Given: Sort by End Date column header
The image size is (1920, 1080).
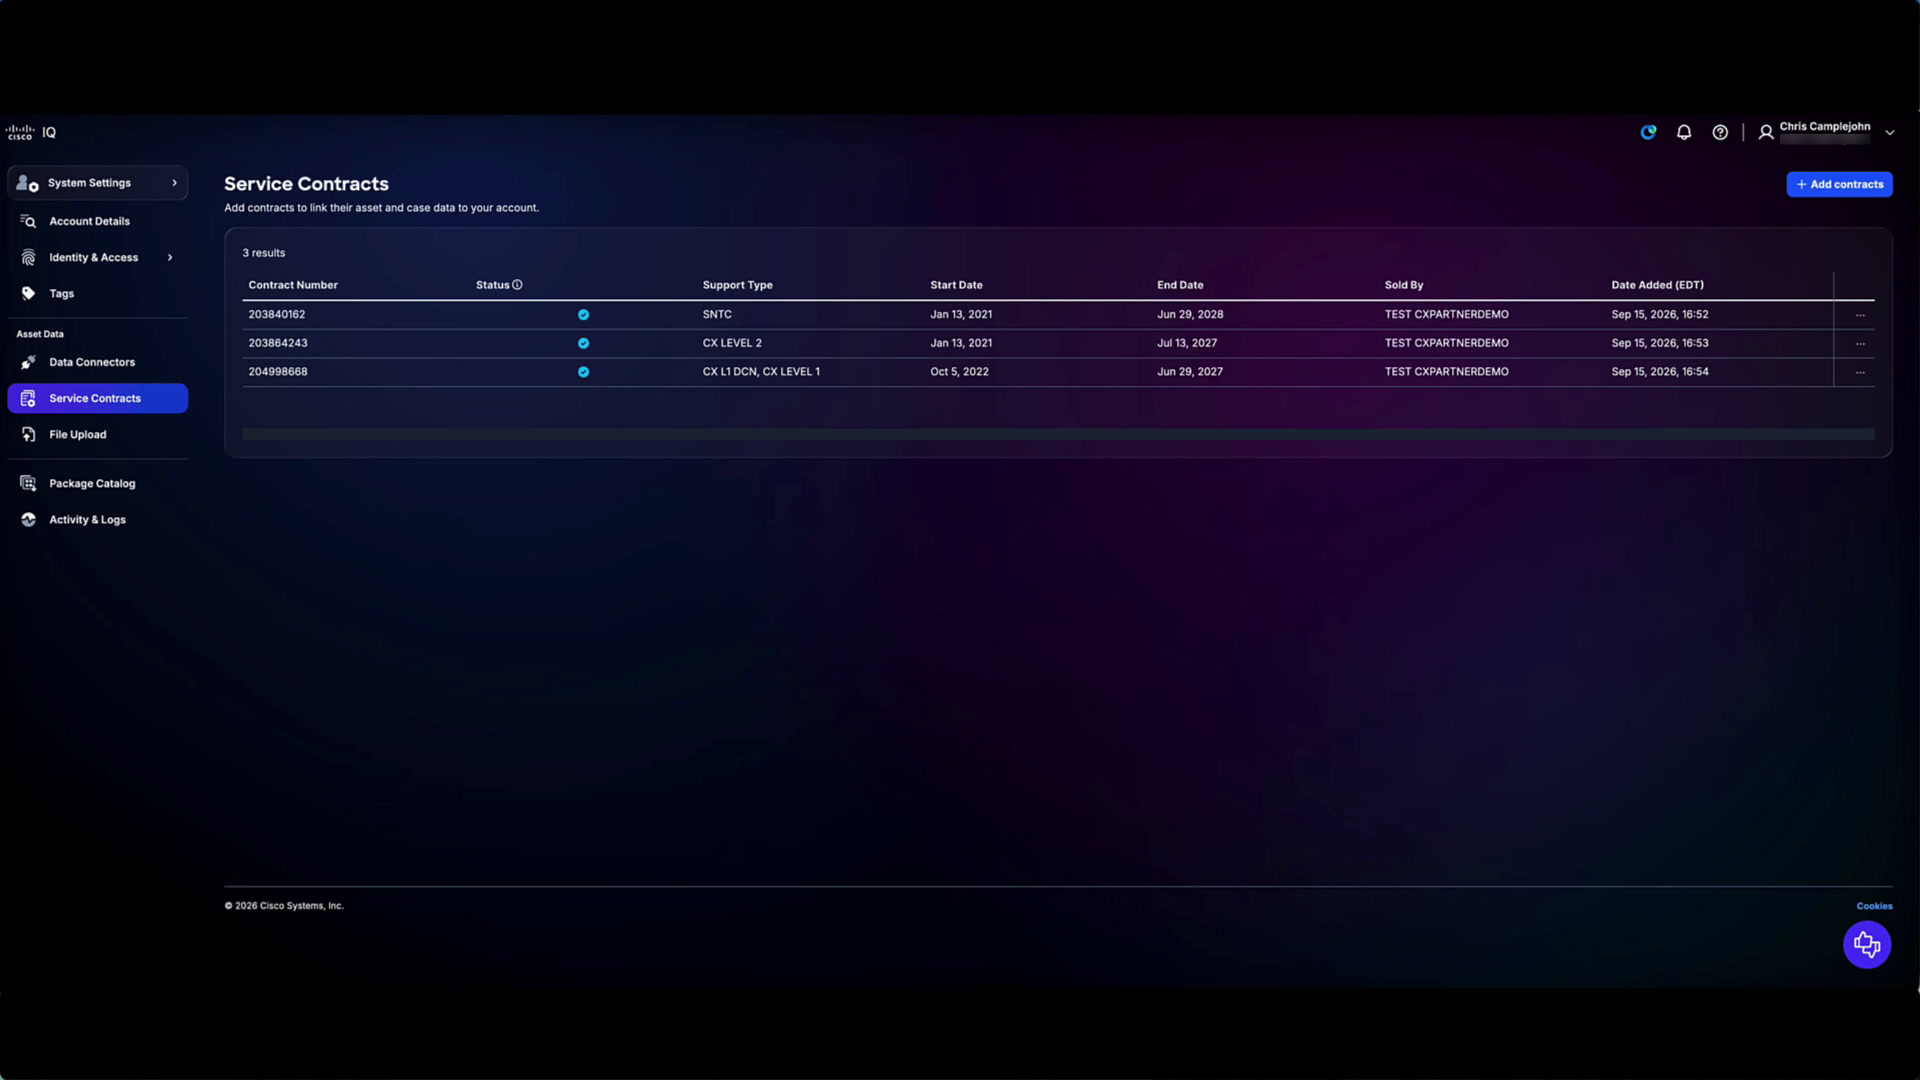Looking at the screenshot, I should click(1180, 285).
